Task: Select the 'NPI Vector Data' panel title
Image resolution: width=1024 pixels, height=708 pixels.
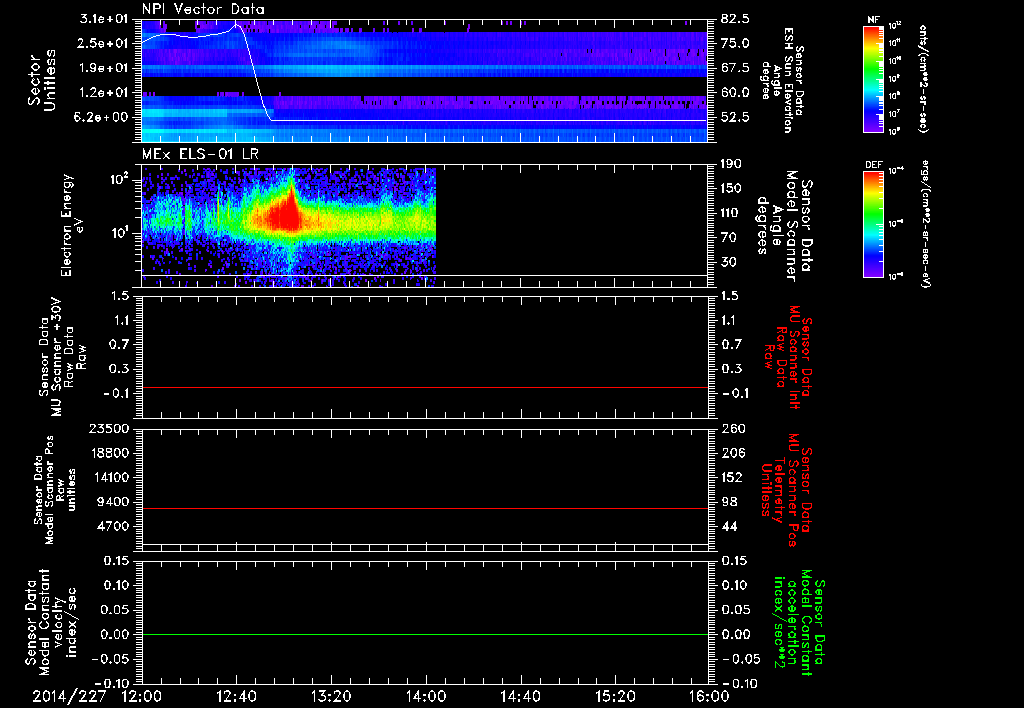Action: tap(203, 9)
